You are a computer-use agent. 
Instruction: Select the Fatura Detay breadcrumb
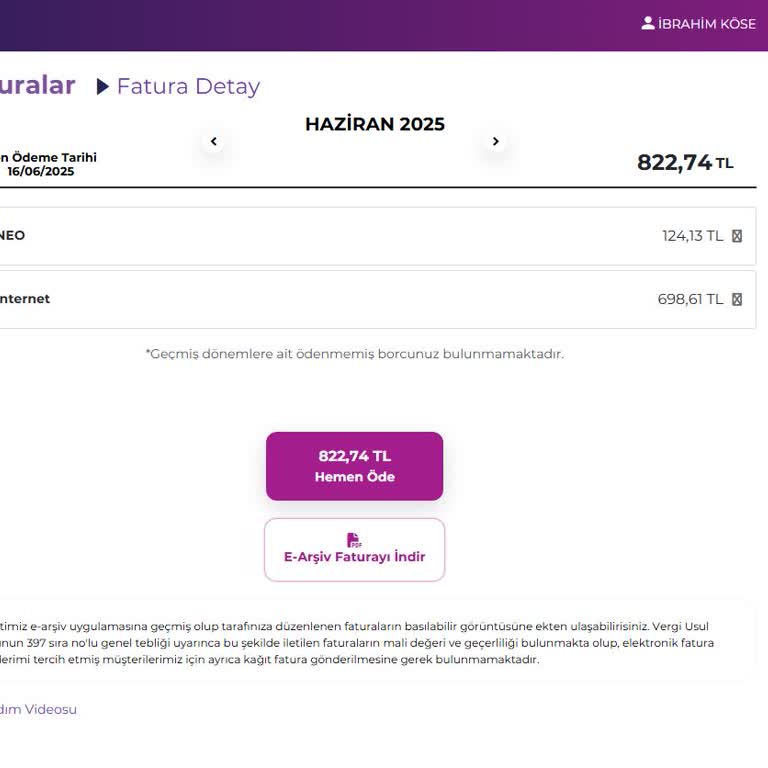188,87
